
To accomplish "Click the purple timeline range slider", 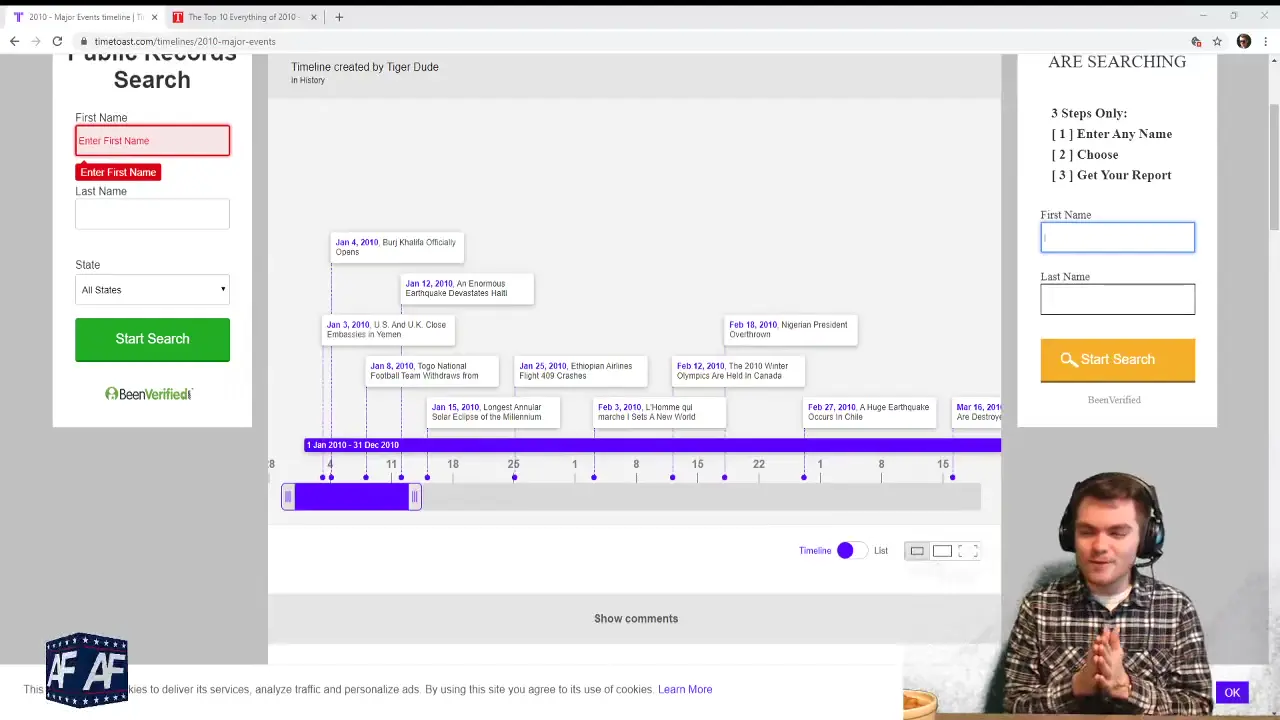I will click(x=351, y=497).
